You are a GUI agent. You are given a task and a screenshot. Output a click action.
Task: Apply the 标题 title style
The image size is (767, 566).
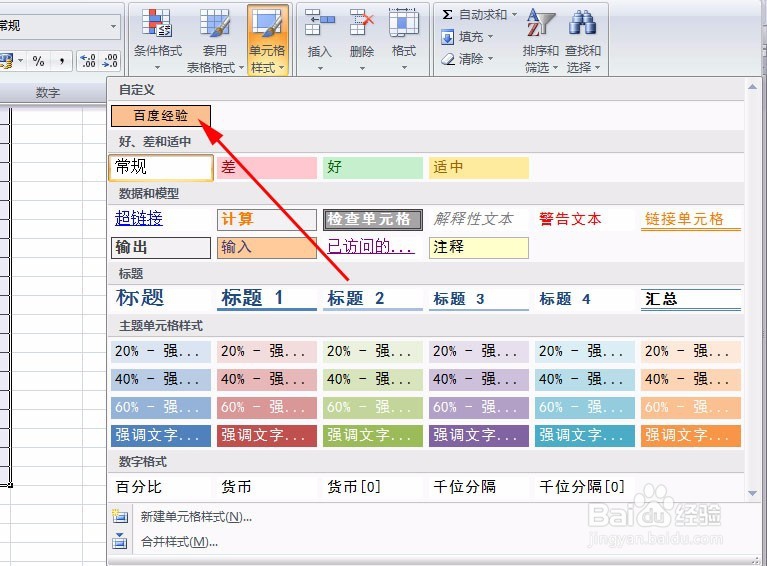coord(161,298)
